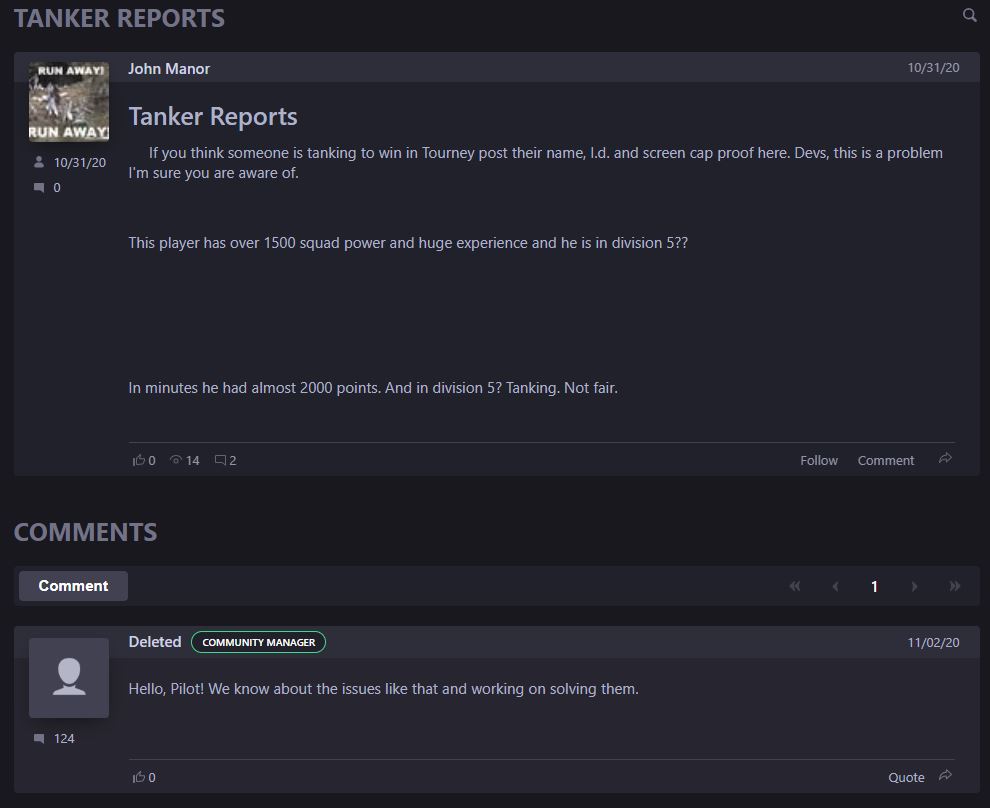Screen dimensions: 990x808
Task: Click the Deleted user's avatar placeholder
Action: pos(69,677)
